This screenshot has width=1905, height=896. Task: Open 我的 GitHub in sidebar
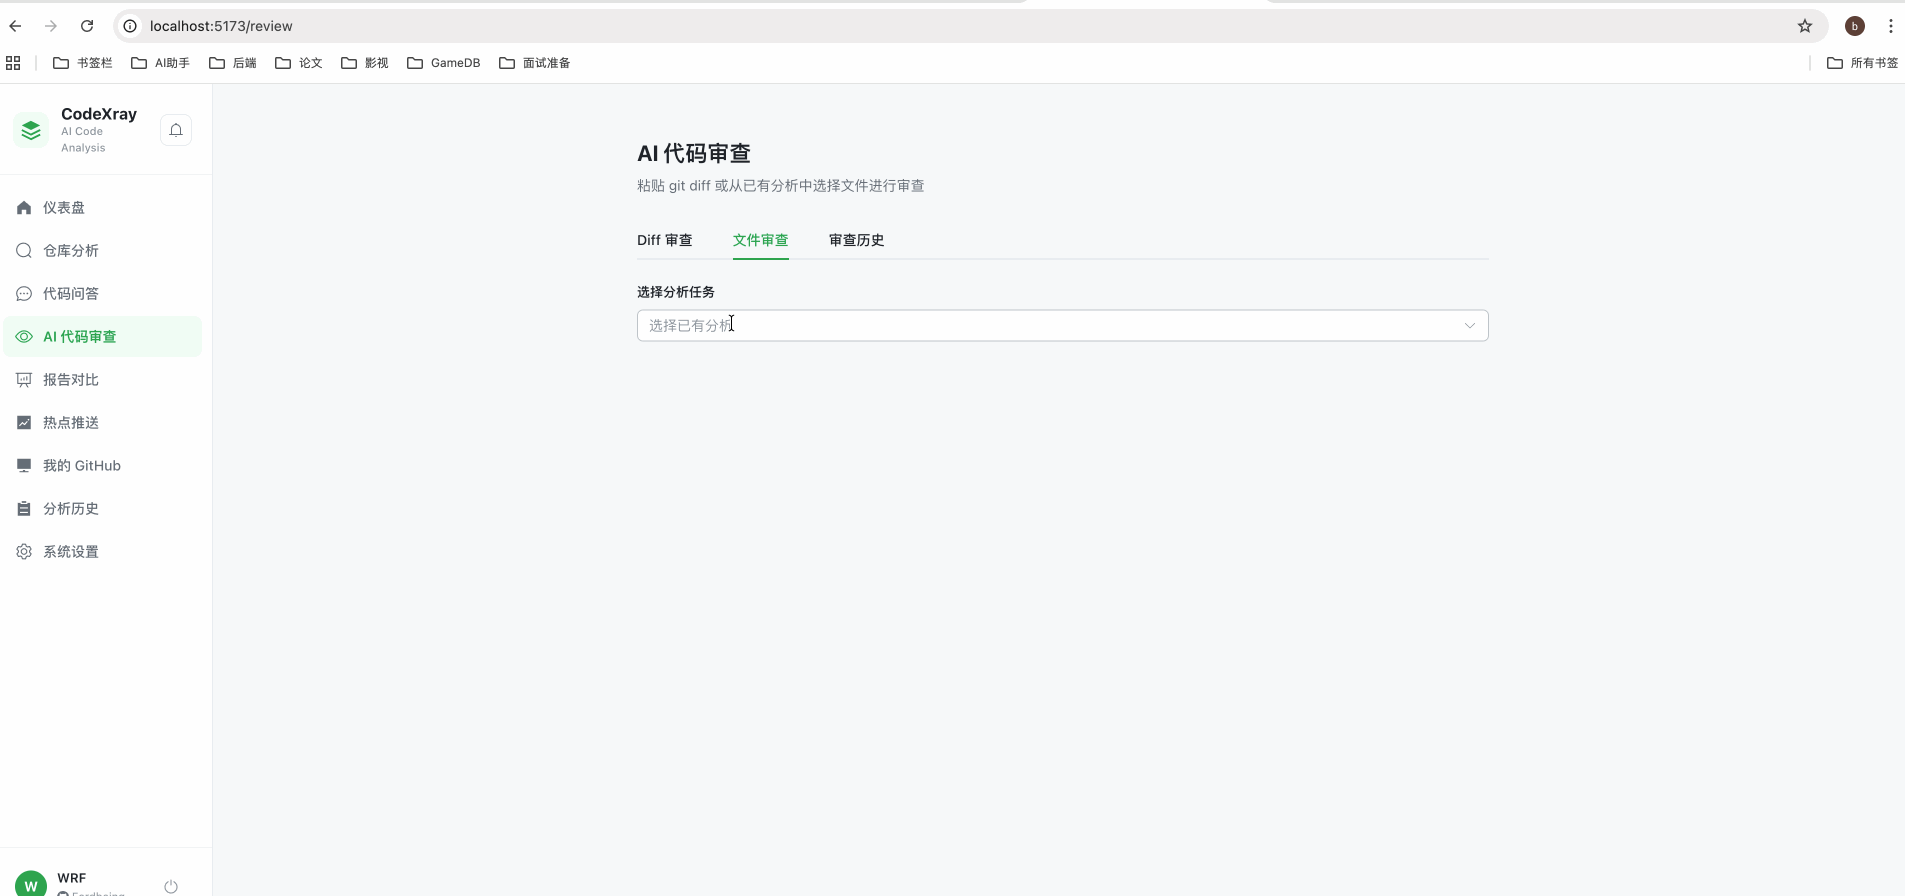coord(103,466)
